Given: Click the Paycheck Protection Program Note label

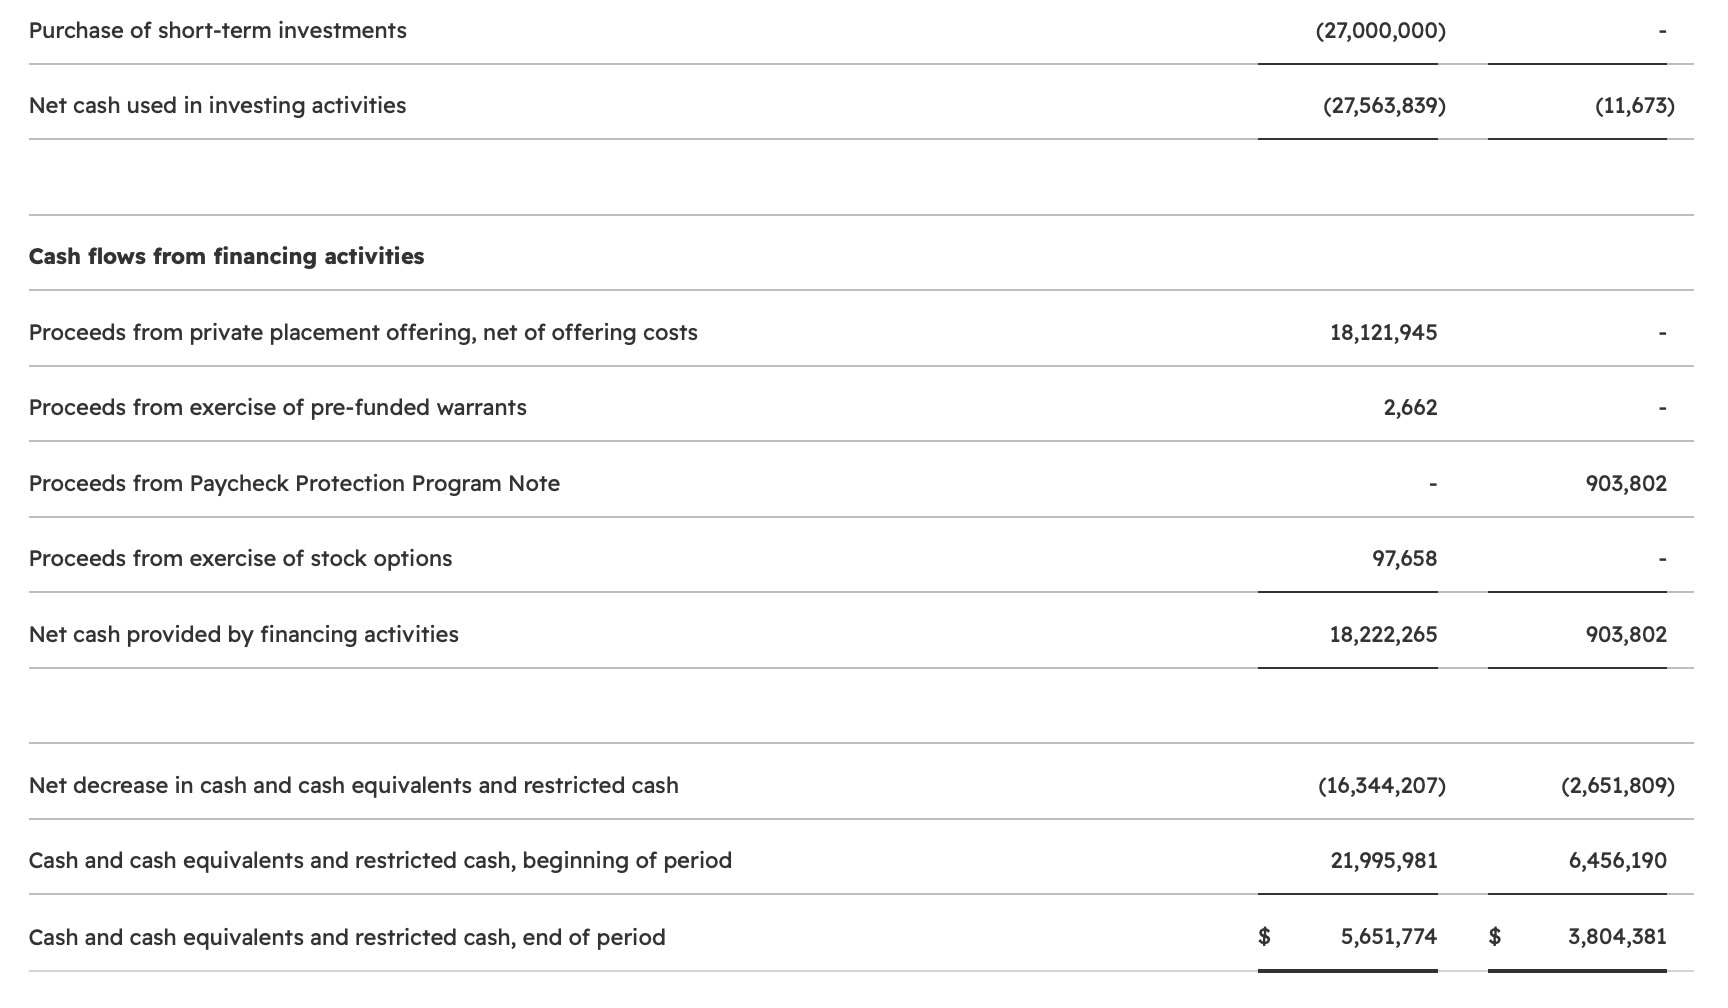Looking at the screenshot, I should click(x=294, y=484).
